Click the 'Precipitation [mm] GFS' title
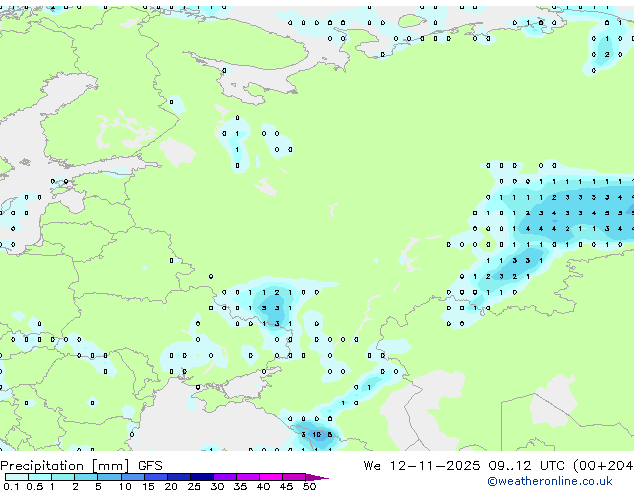 [81, 466]
